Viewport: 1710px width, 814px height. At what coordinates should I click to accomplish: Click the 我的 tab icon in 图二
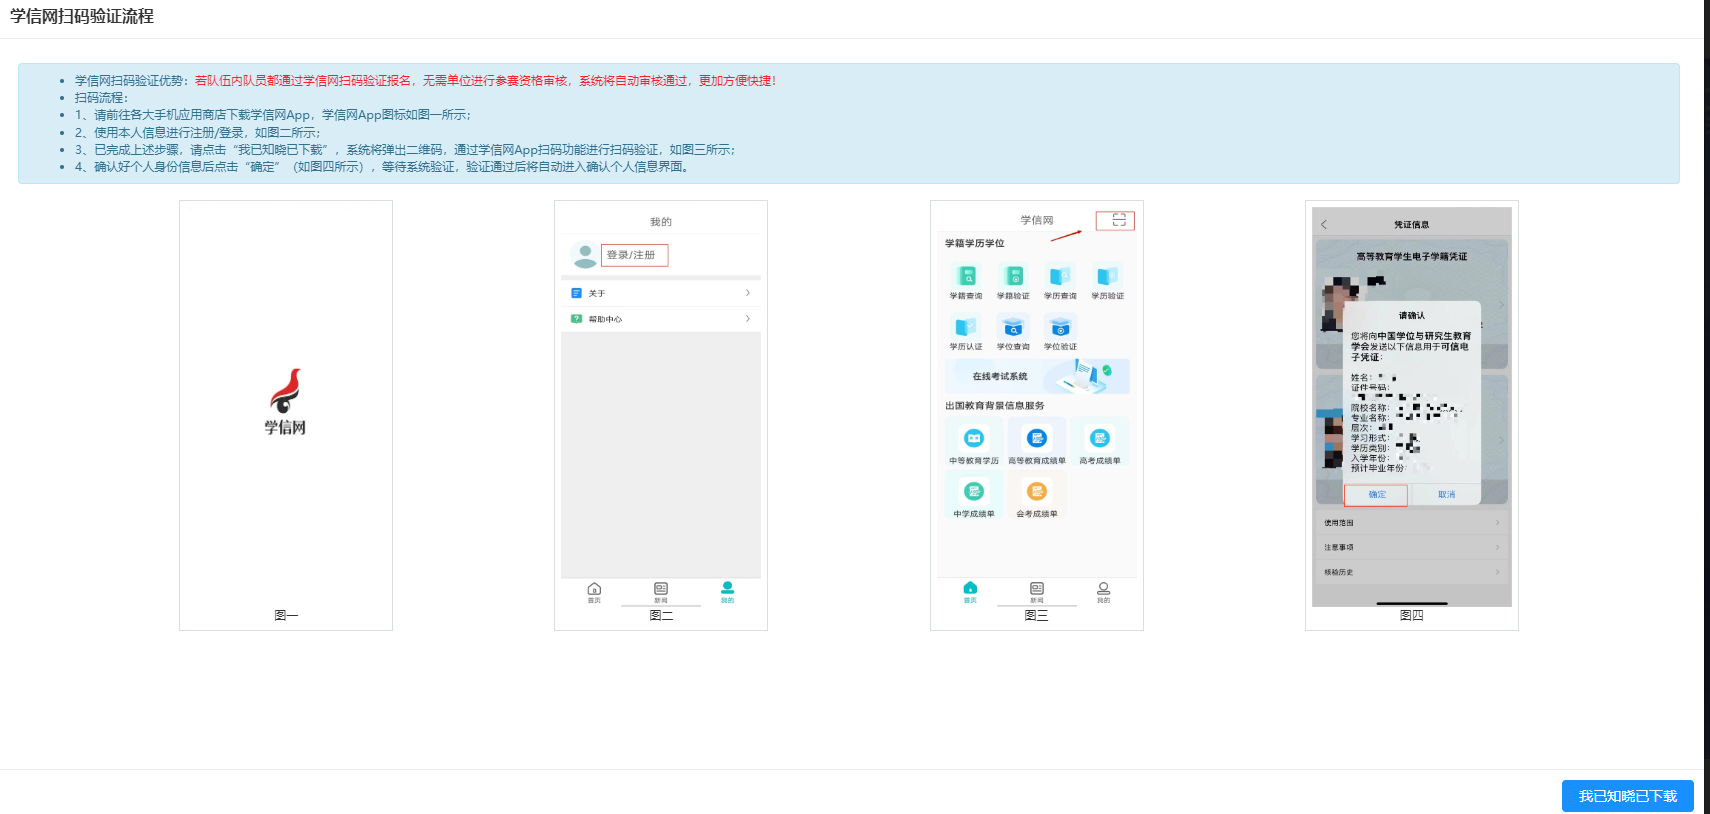(x=727, y=588)
